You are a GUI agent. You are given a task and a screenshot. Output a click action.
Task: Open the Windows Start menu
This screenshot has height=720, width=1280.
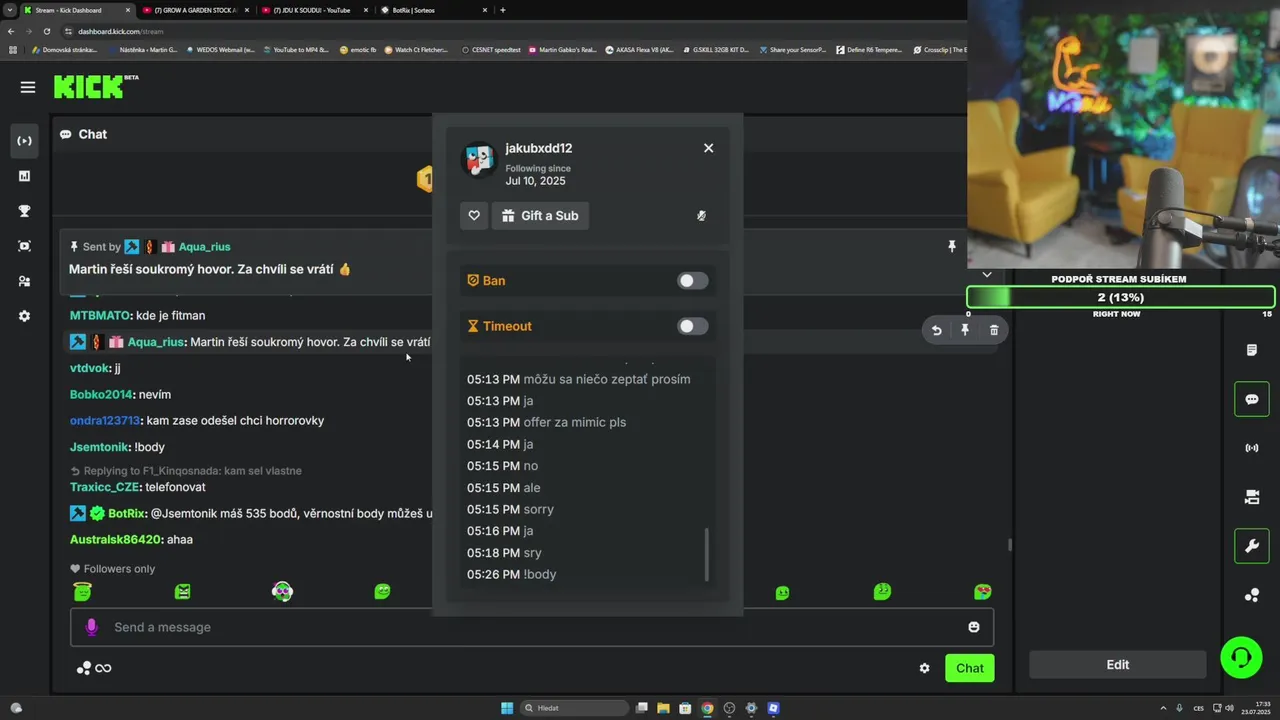pos(507,708)
